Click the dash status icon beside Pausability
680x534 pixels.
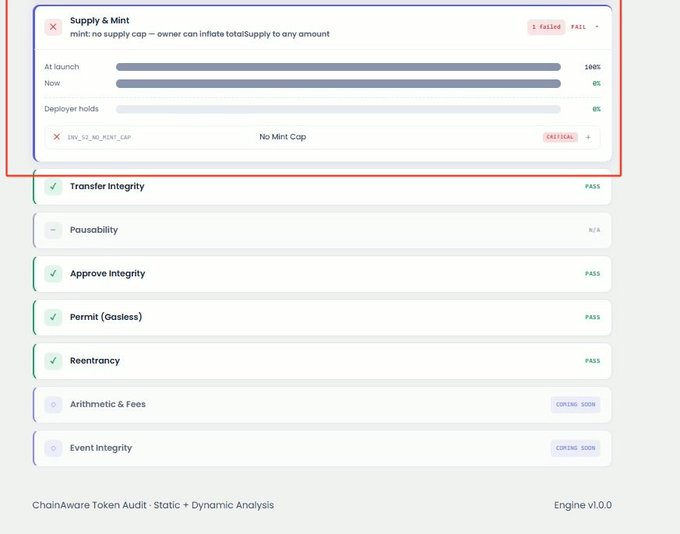[x=53, y=230]
